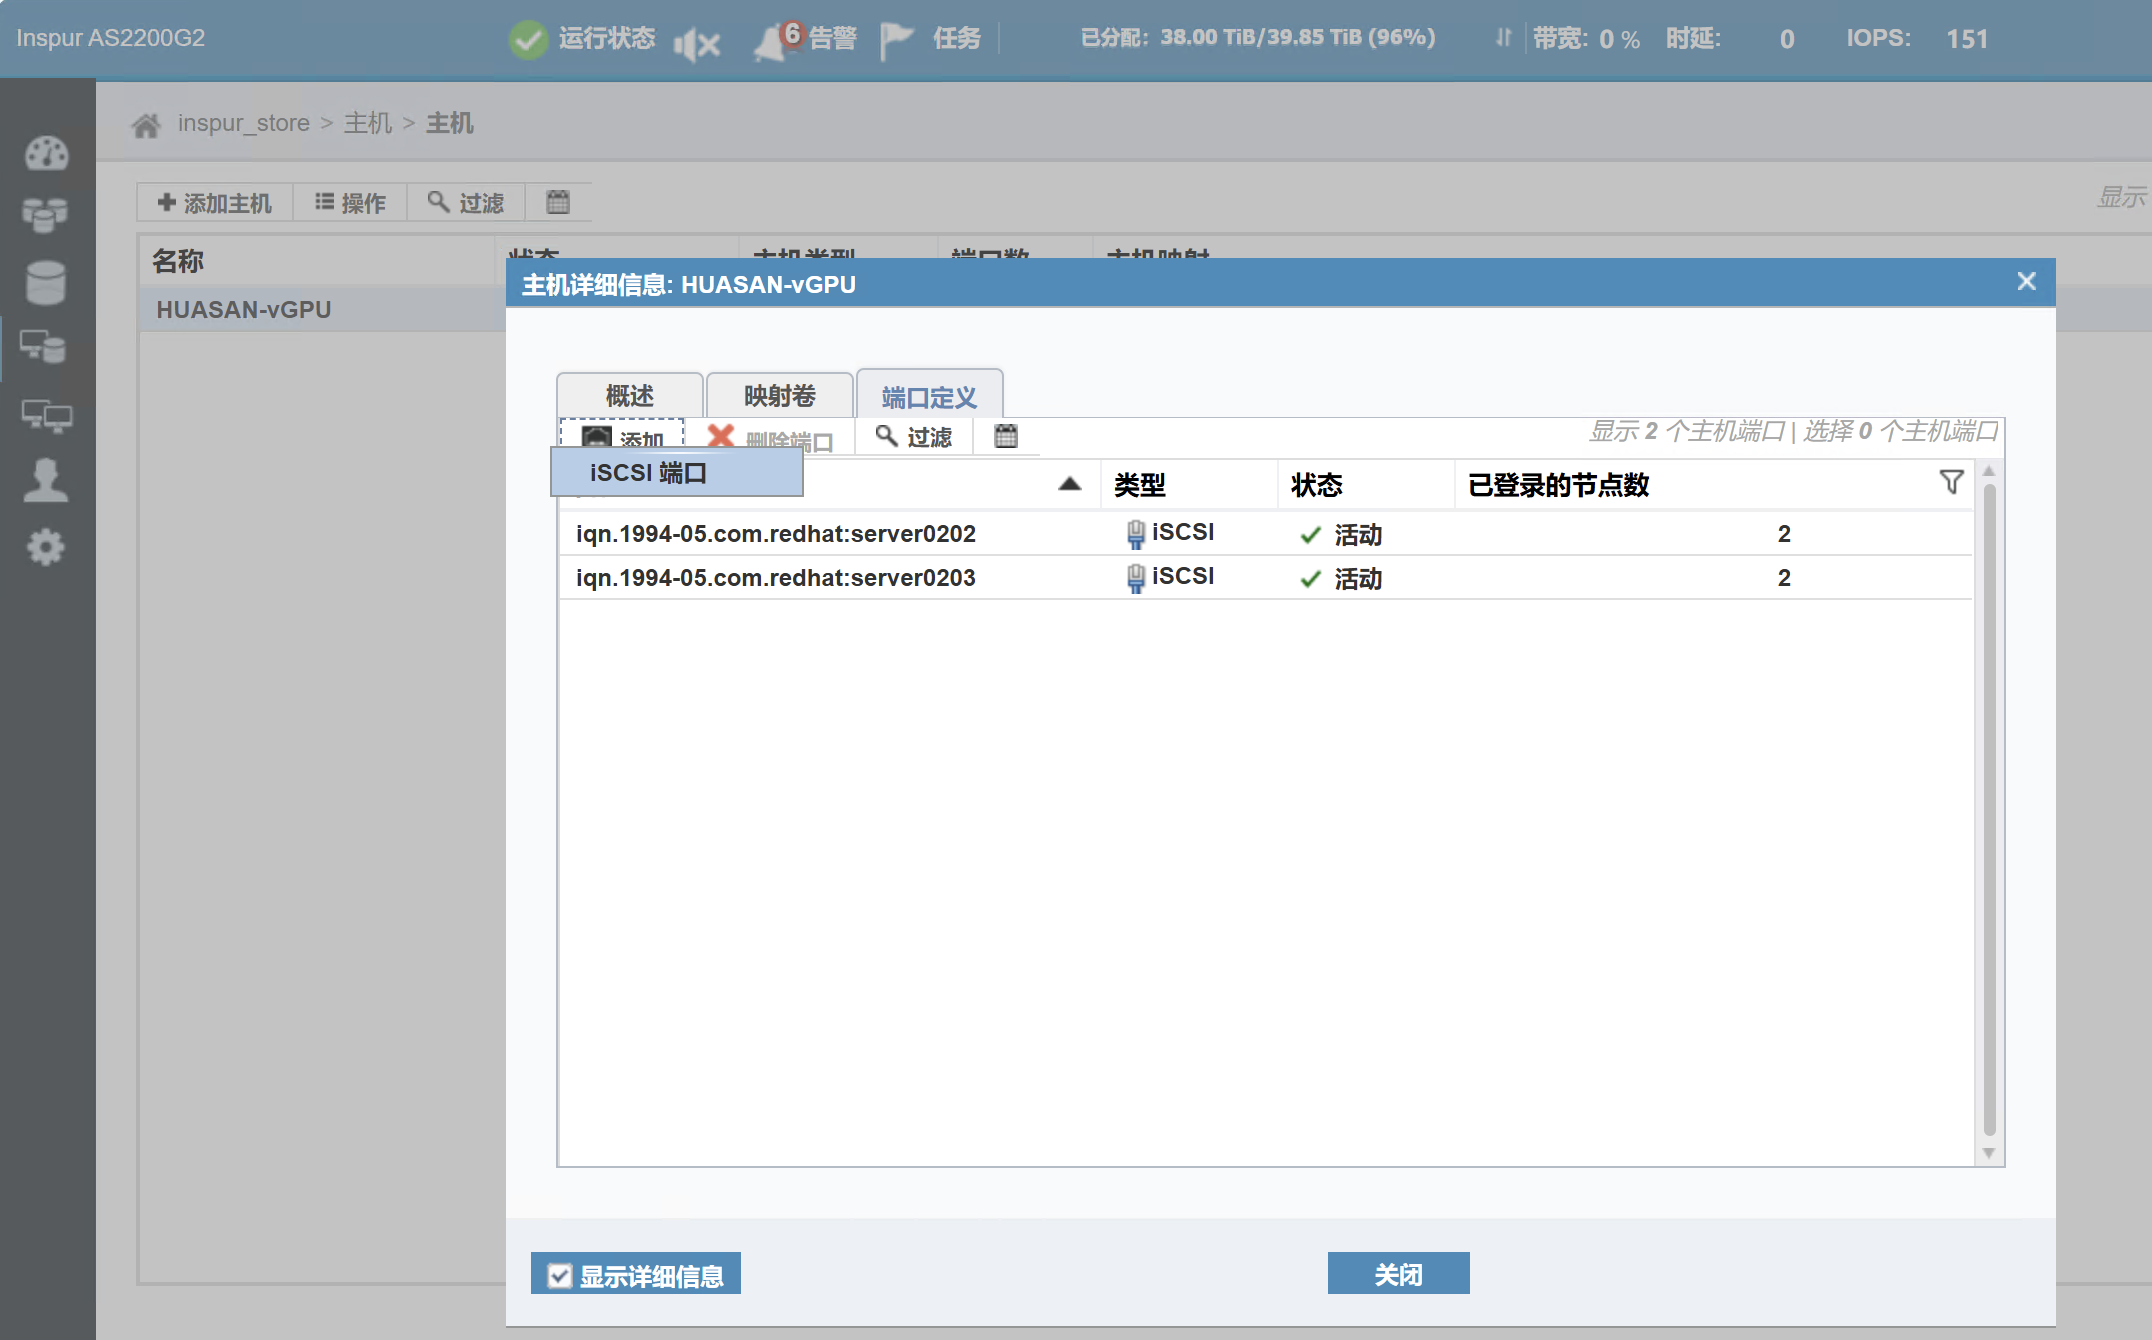Select the iSCSI 端口 menu entry

[x=676, y=472]
